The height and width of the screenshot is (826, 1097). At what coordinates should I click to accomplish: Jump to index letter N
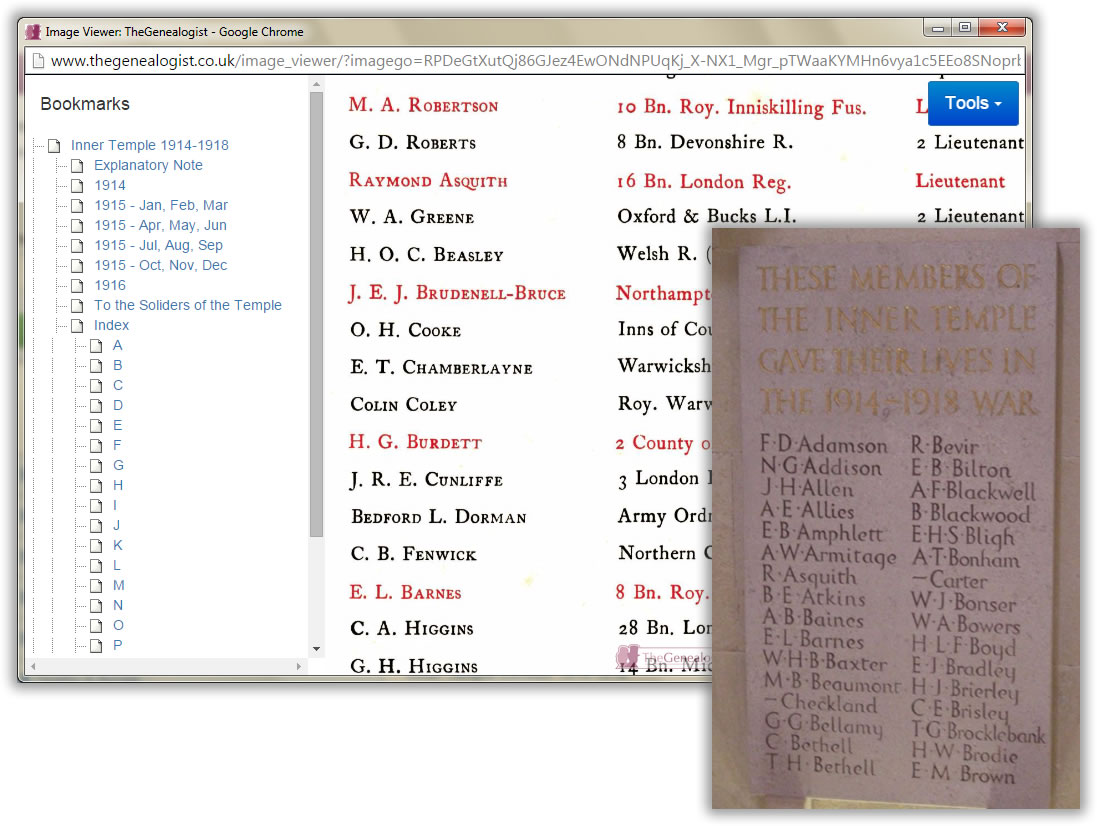tap(118, 605)
